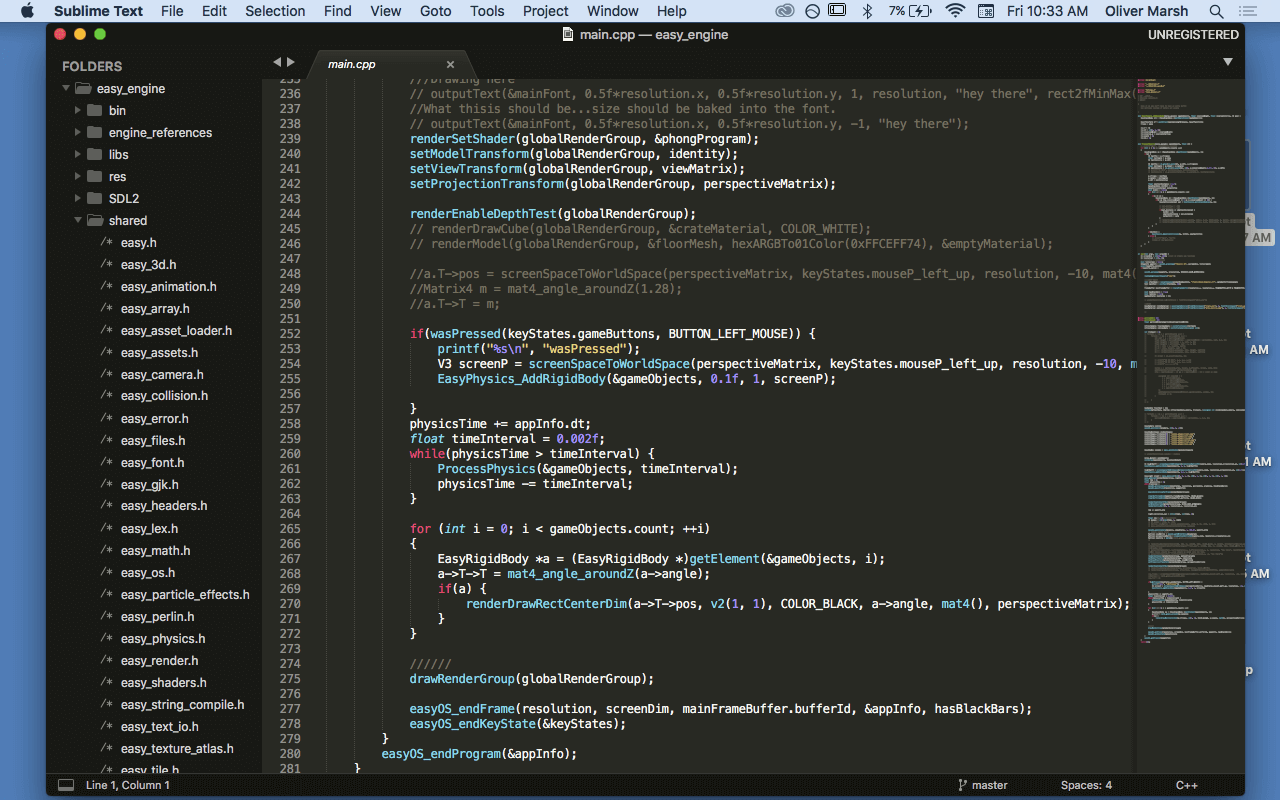Viewport: 1280px width, 800px height.
Task: Open the Project menu
Action: point(546,11)
